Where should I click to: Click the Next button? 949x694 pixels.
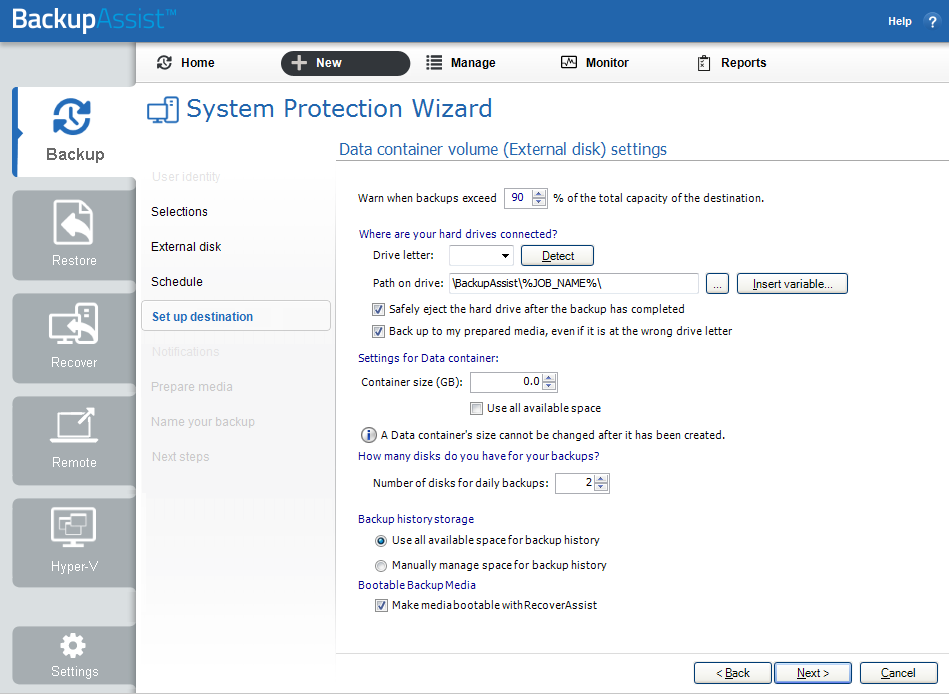(x=813, y=673)
